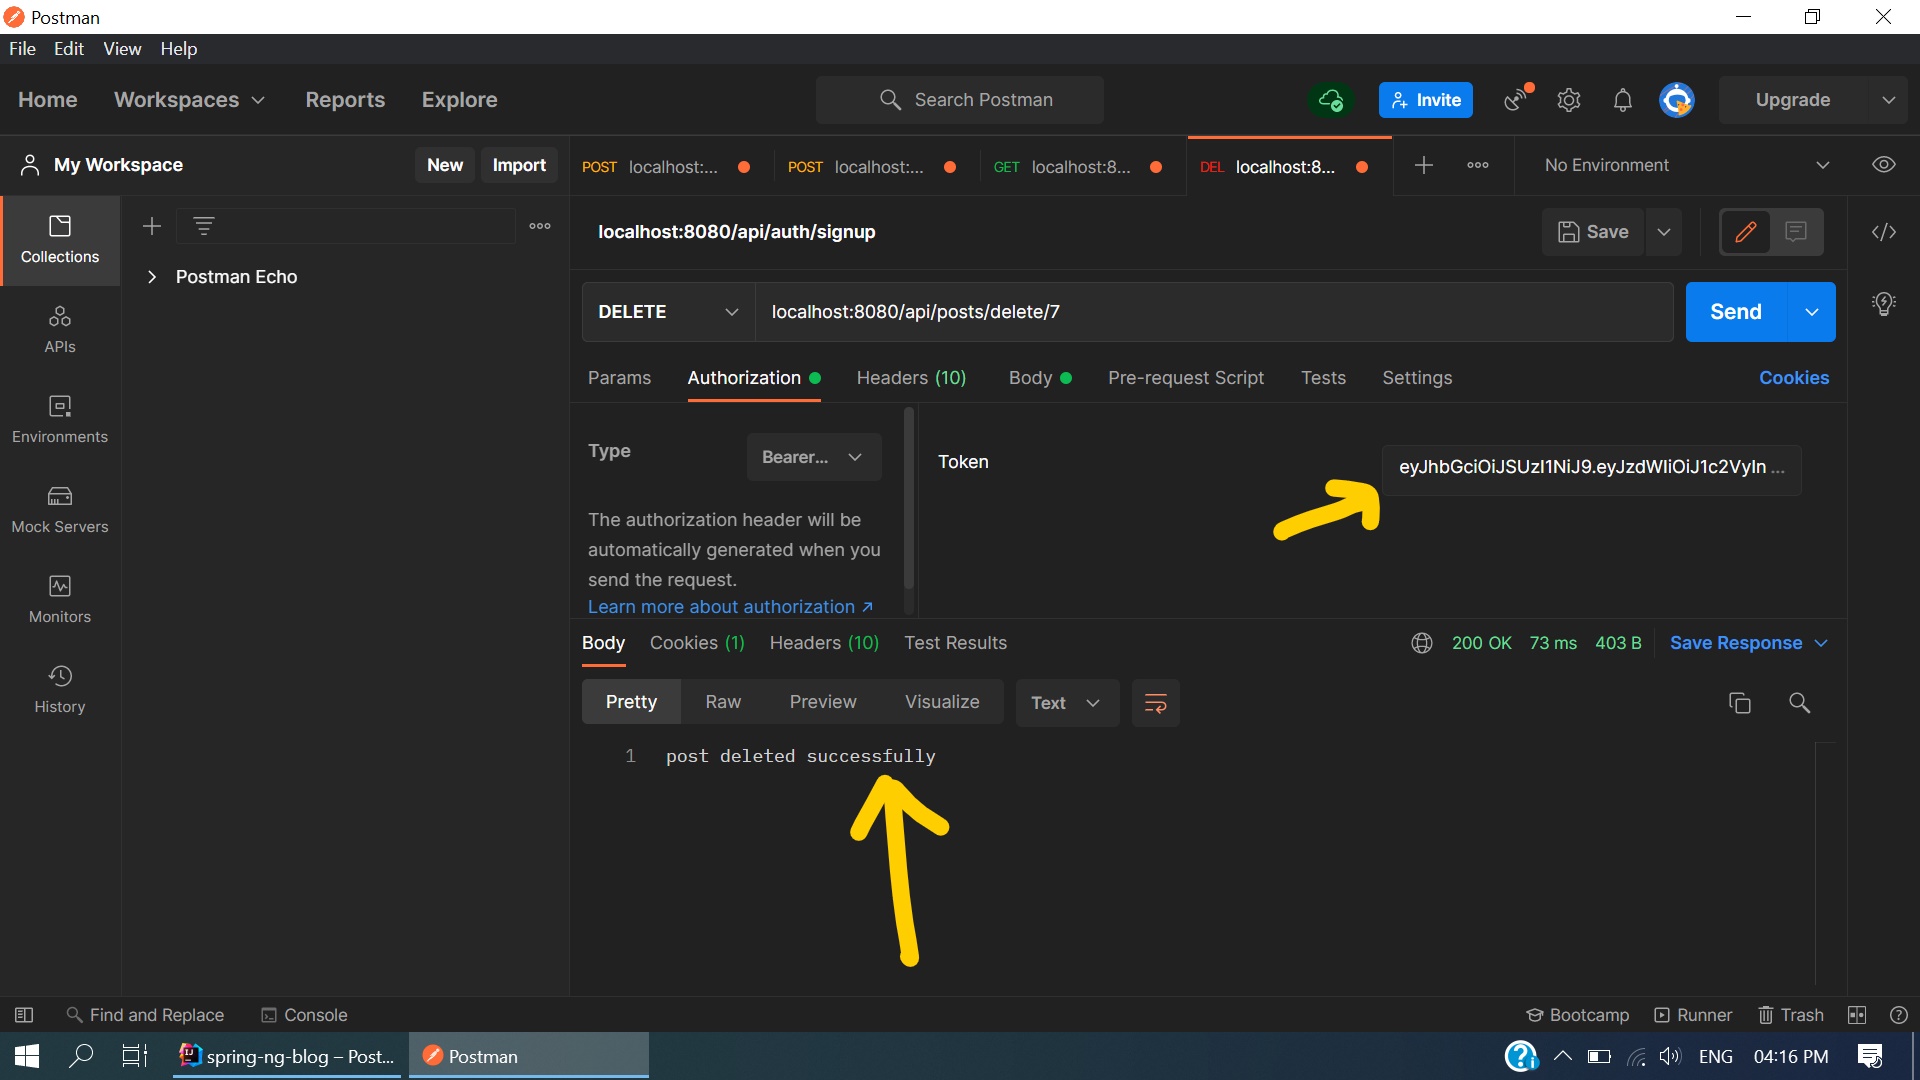Screen dimensions: 1920x1080
Task: Toggle the environment quick look eye
Action: click(1884, 165)
